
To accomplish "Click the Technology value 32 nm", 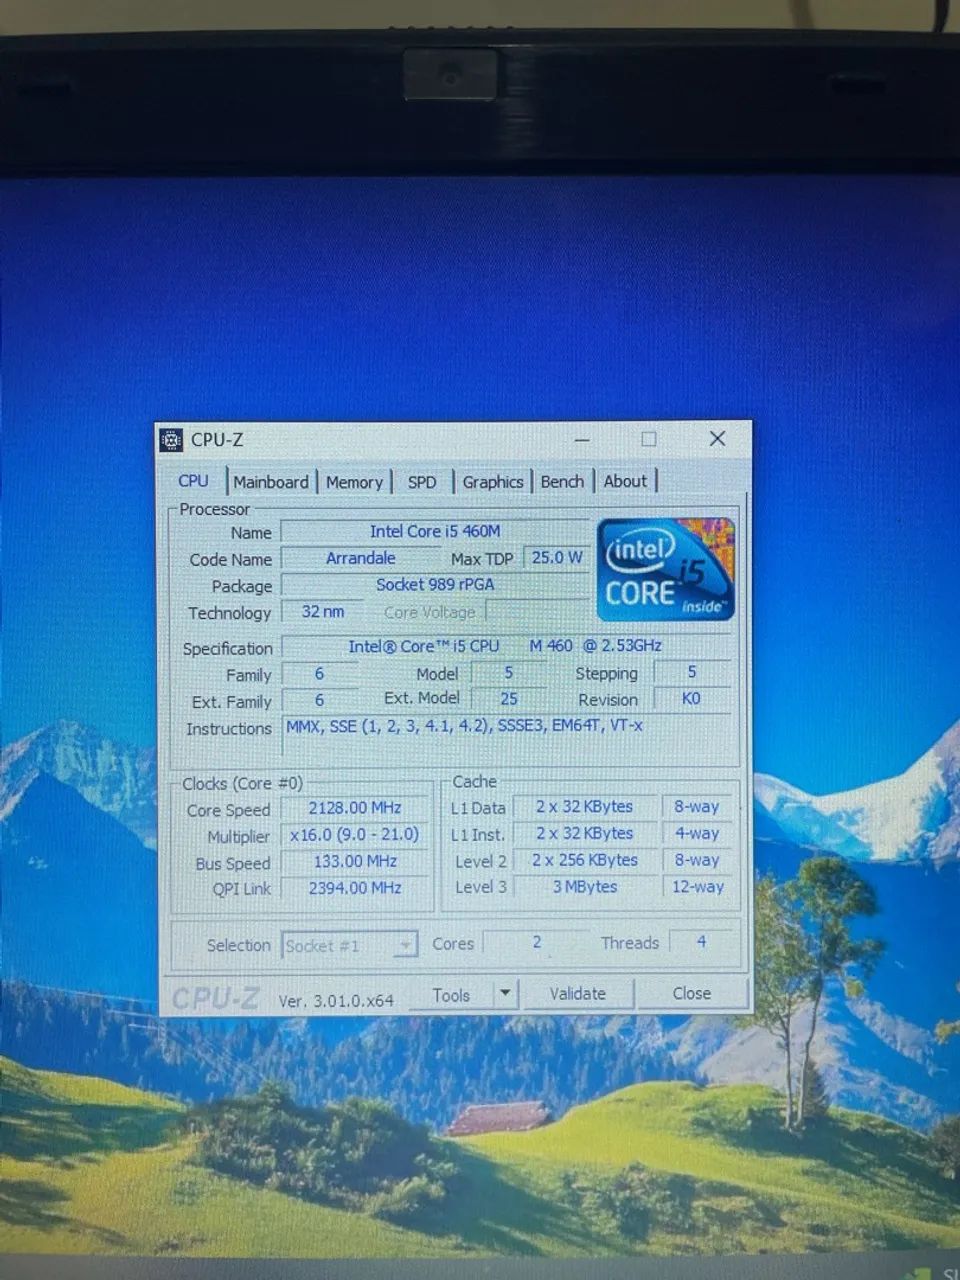I will tap(322, 611).
